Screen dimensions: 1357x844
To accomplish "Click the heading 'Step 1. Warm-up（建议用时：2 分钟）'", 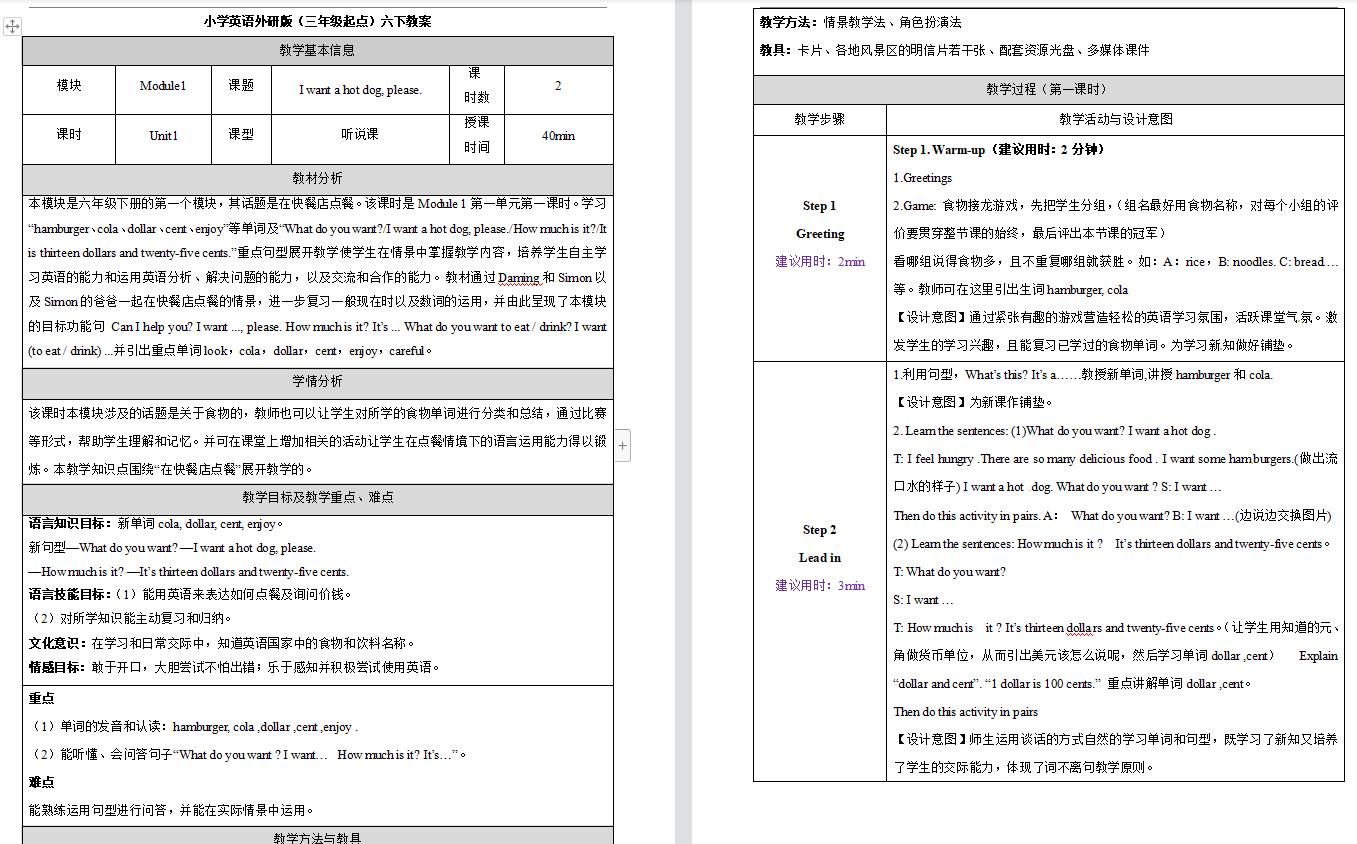I will coord(999,150).
